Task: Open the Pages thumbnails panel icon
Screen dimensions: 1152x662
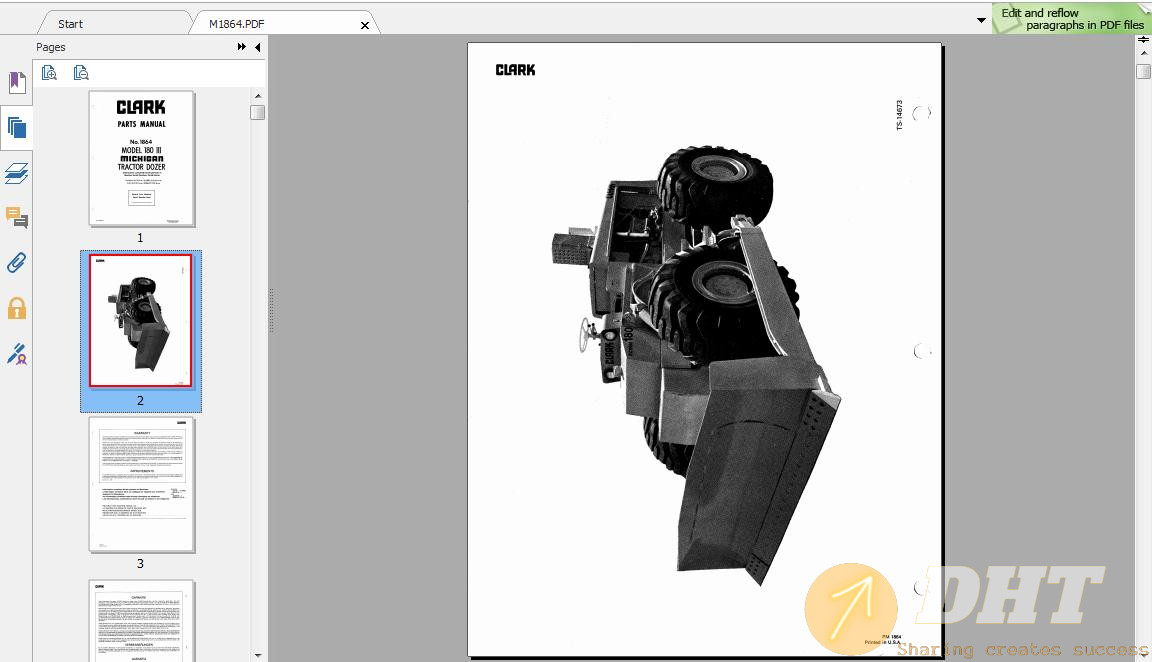Action: tap(17, 128)
